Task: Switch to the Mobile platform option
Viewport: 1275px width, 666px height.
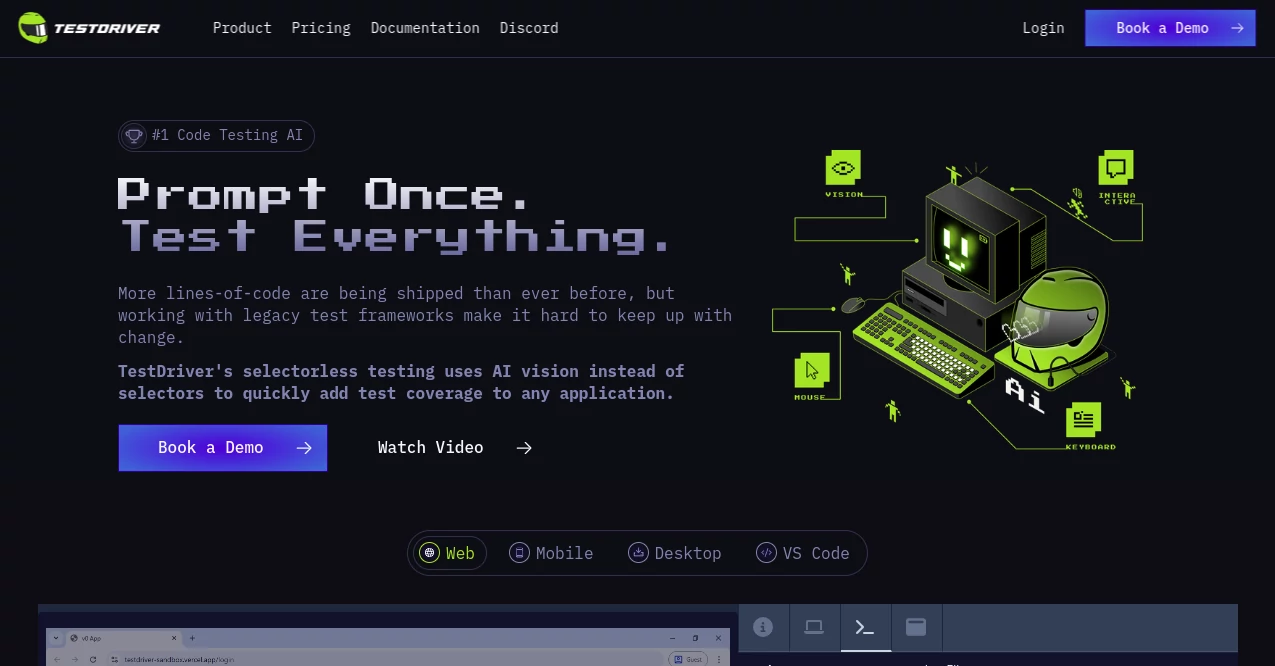Action: [x=551, y=552]
